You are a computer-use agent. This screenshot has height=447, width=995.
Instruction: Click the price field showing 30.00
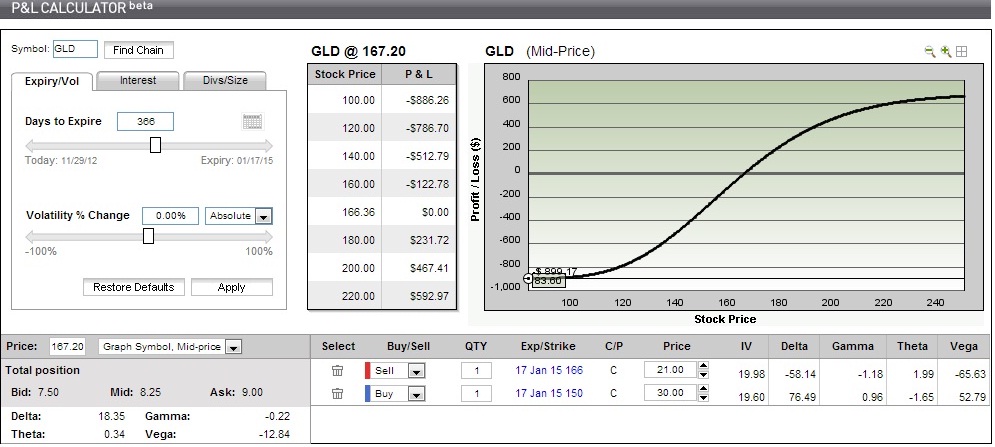[670, 393]
